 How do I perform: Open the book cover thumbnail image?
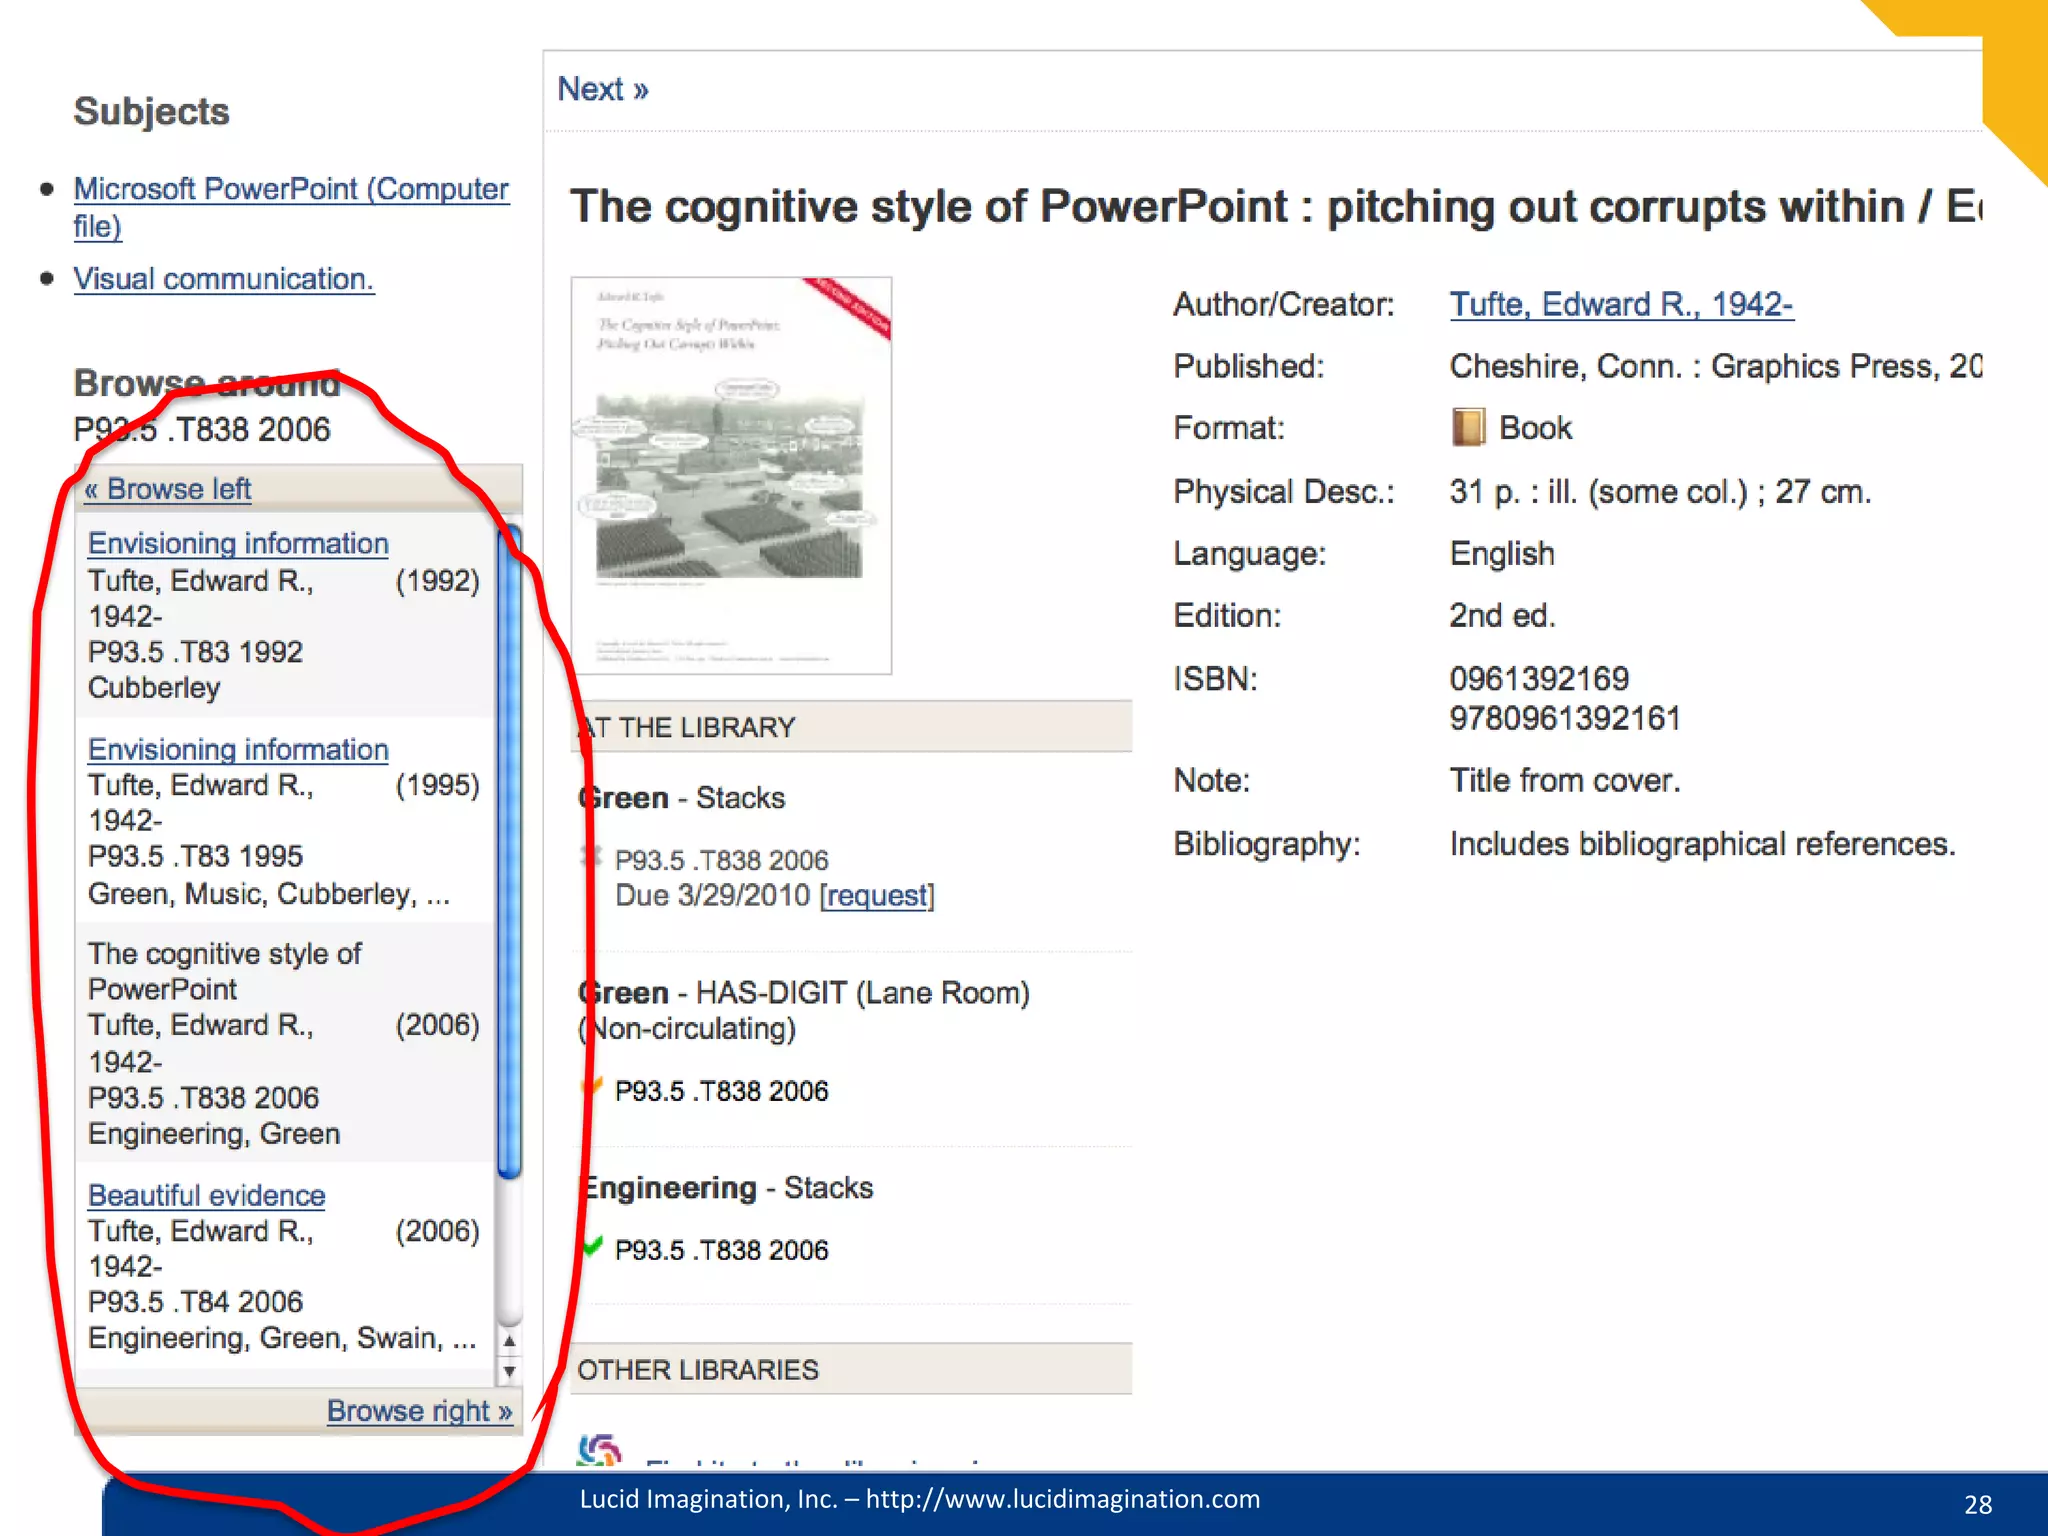pos(731,475)
